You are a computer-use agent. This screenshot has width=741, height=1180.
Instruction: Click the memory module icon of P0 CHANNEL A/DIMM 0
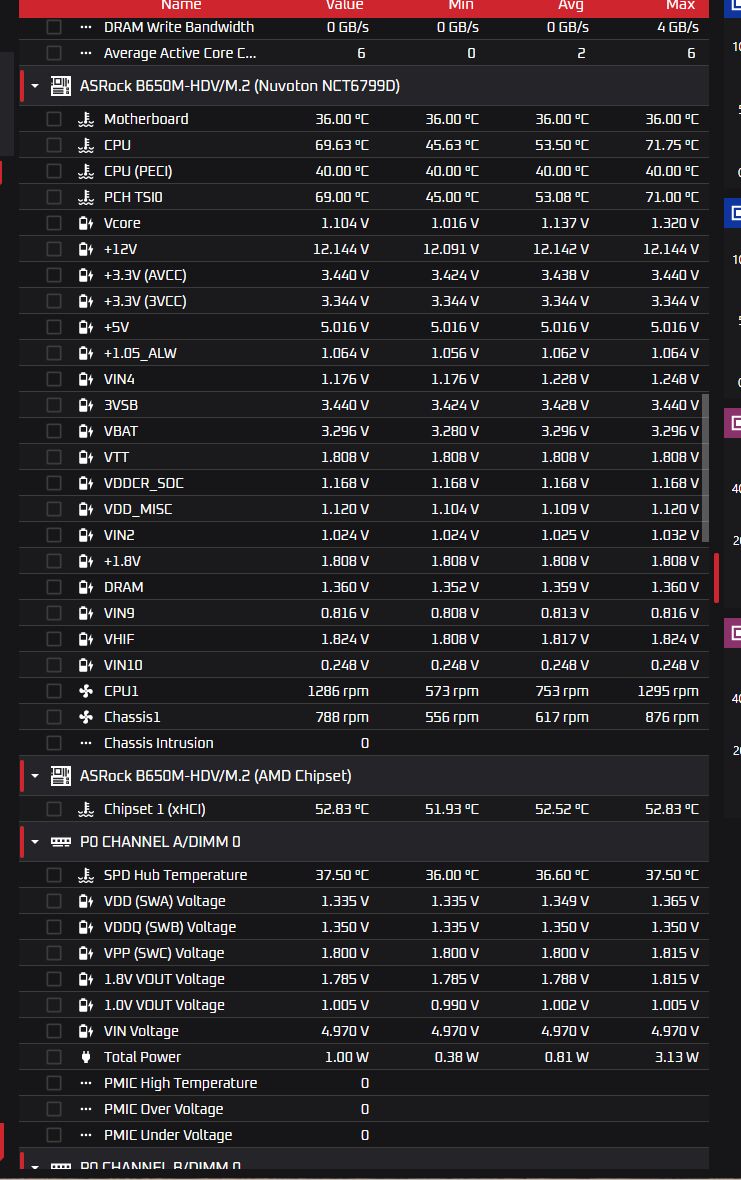tap(61, 841)
